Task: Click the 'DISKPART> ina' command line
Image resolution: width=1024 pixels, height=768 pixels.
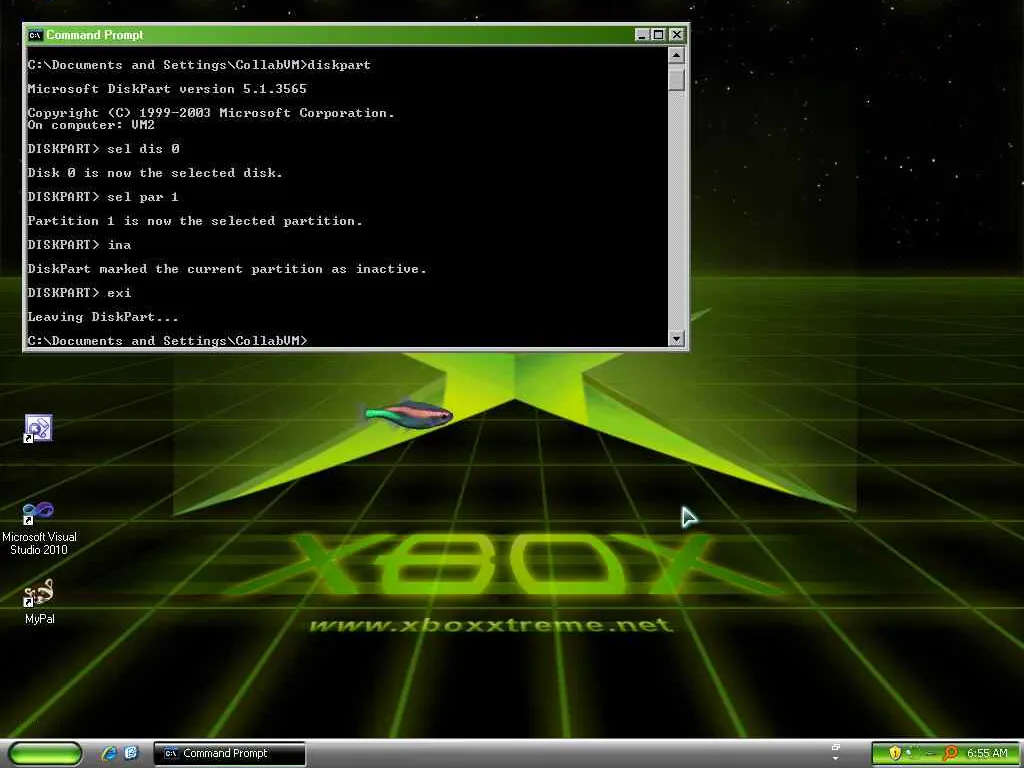Action: [x=79, y=245]
